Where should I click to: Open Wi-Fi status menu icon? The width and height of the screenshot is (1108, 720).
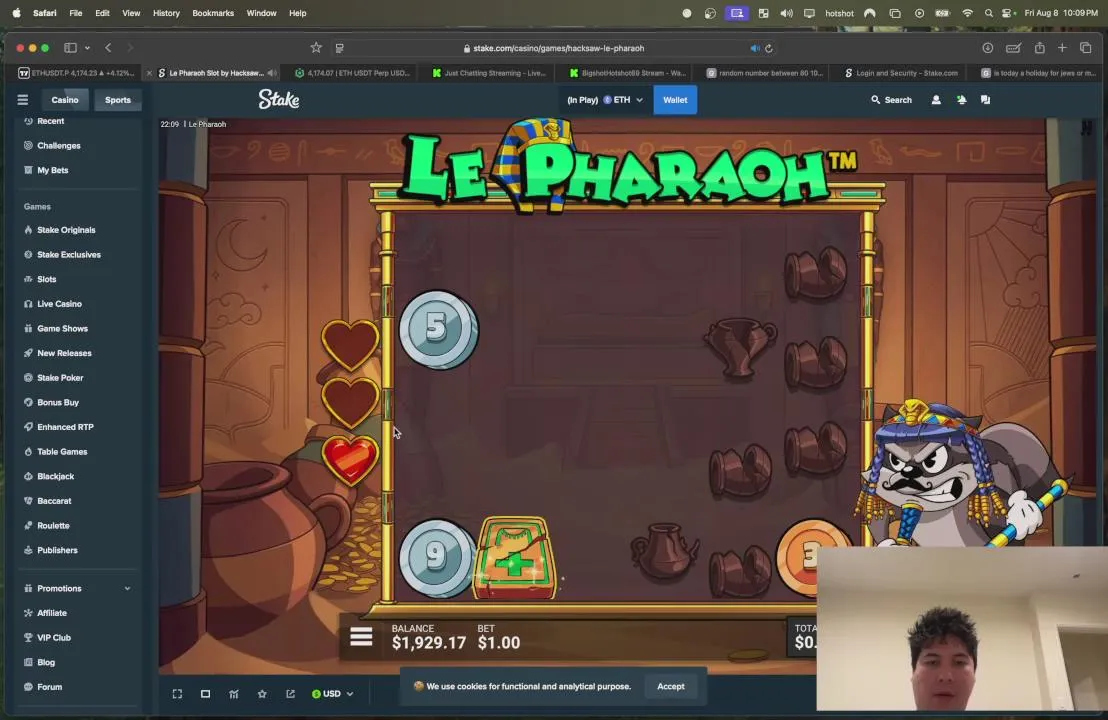click(967, 13)
